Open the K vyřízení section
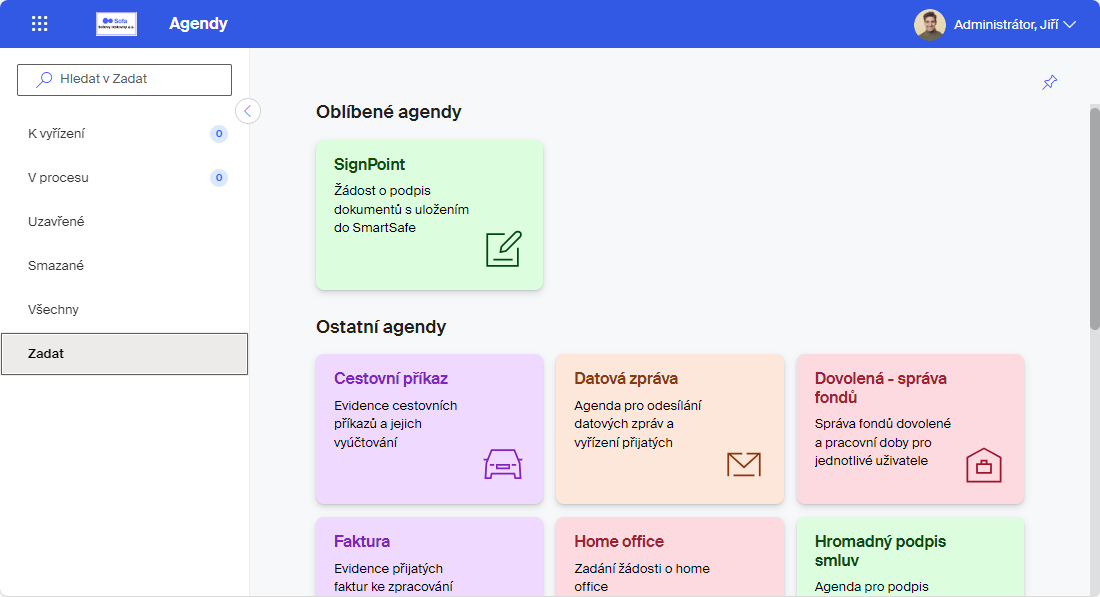This screenshot has width=1100, height=597. click(125, 133)
